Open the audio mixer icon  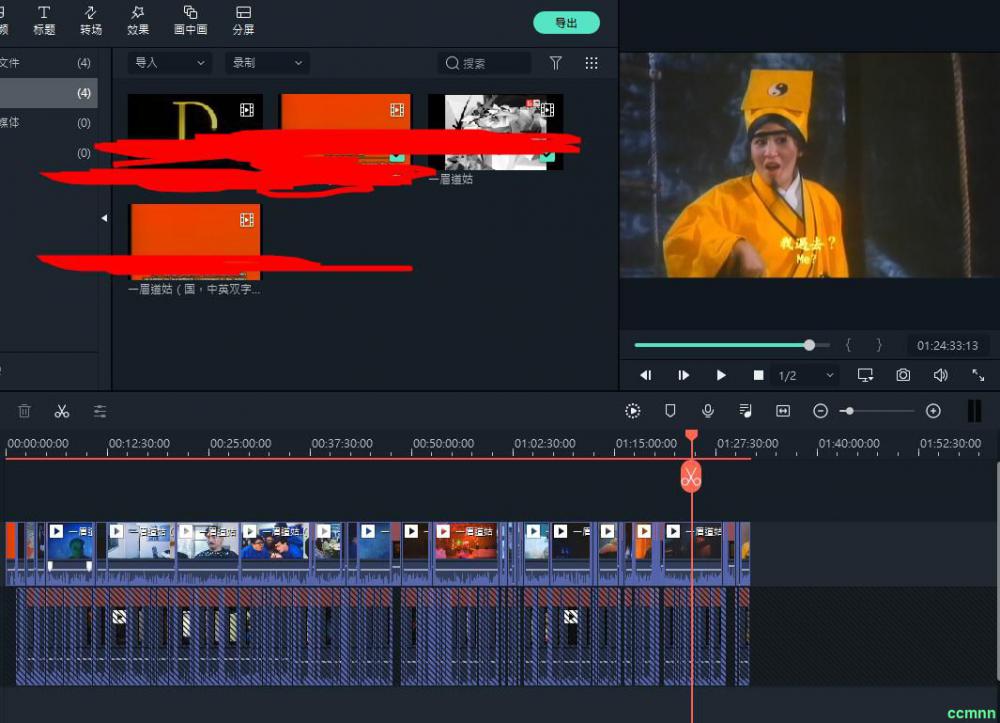(x=746, y=411)
